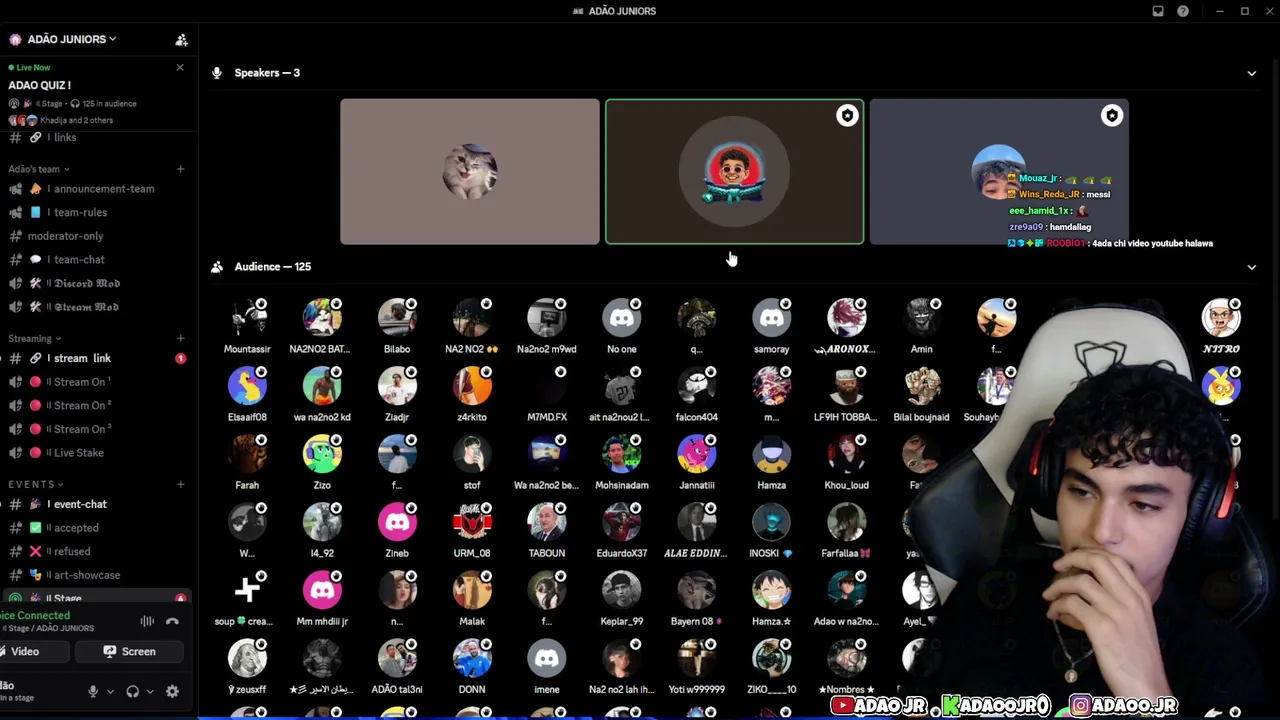Click the invite people icon beside ADÃO JUNIORS
1280x720 pixels.
tap(181, 40)
